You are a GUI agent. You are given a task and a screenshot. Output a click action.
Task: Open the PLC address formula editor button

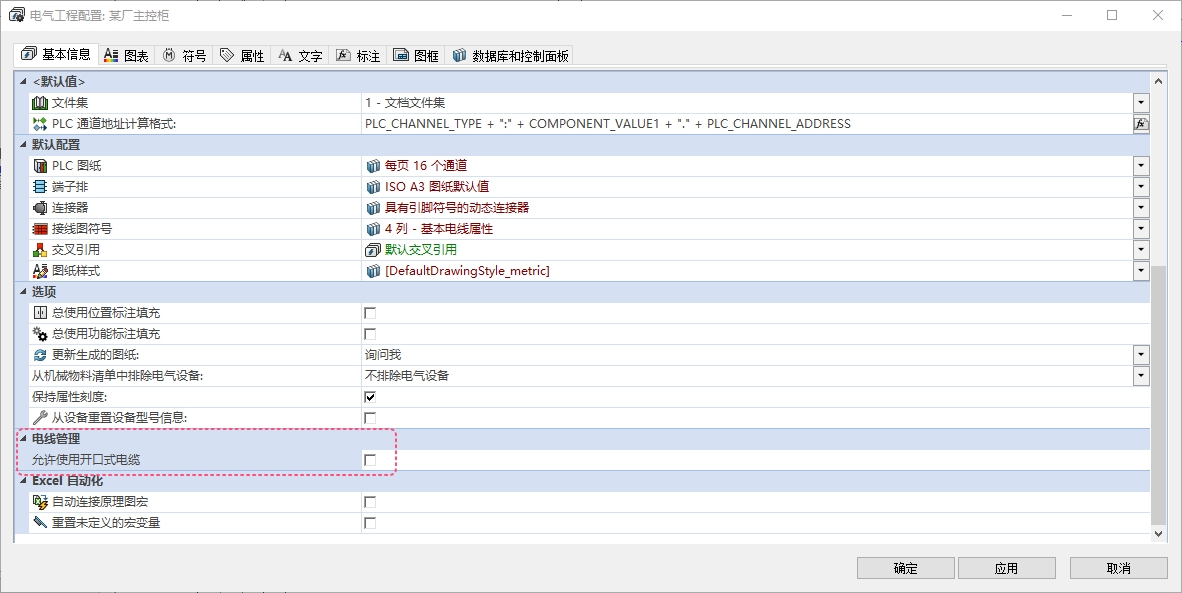tap(1140, 124)
